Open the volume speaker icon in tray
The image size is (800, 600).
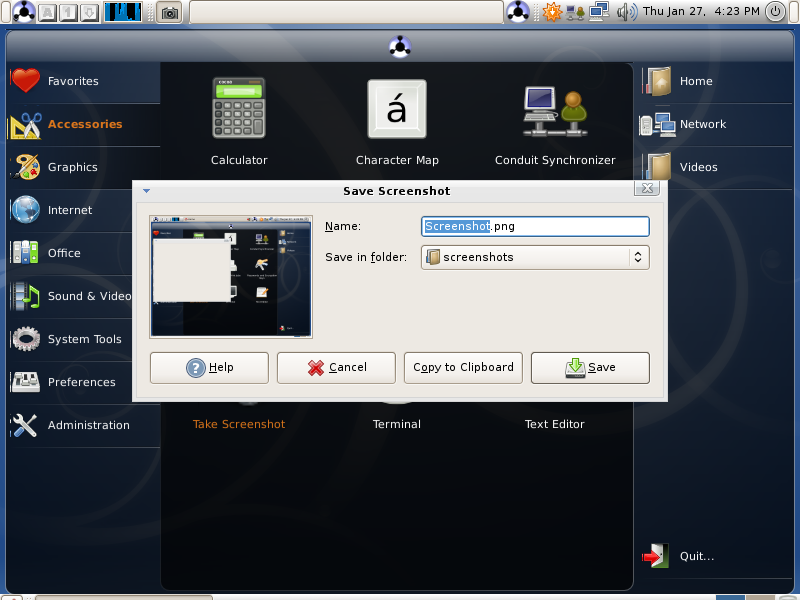click(626, 11)
